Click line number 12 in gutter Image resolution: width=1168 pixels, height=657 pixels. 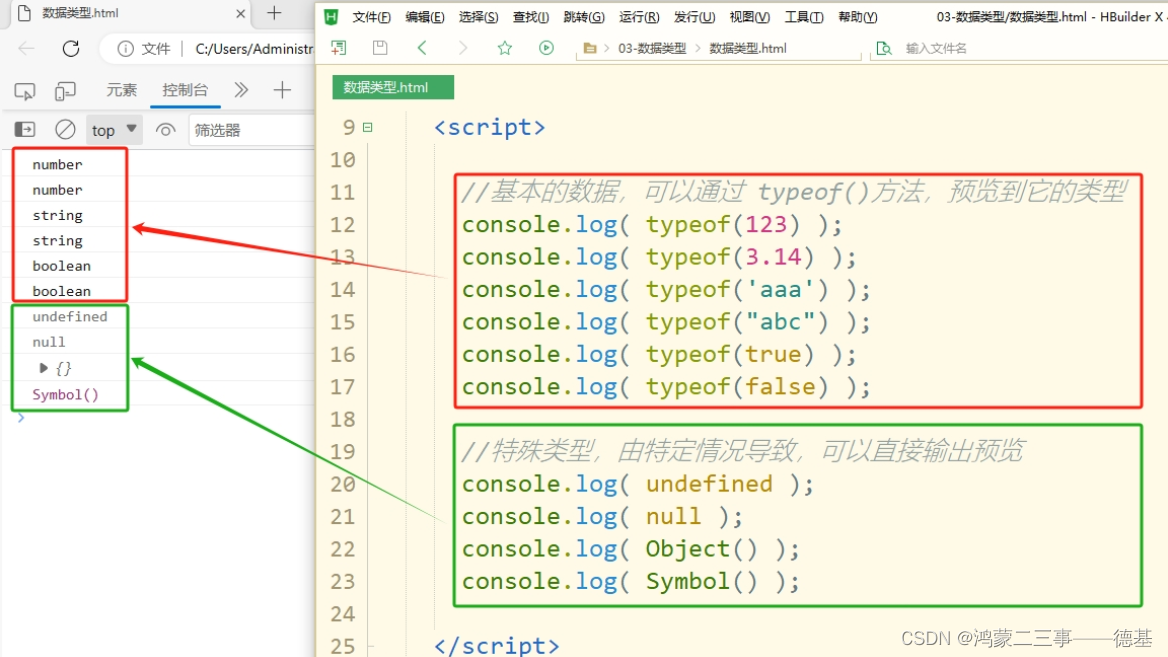[x=343, y=225]
